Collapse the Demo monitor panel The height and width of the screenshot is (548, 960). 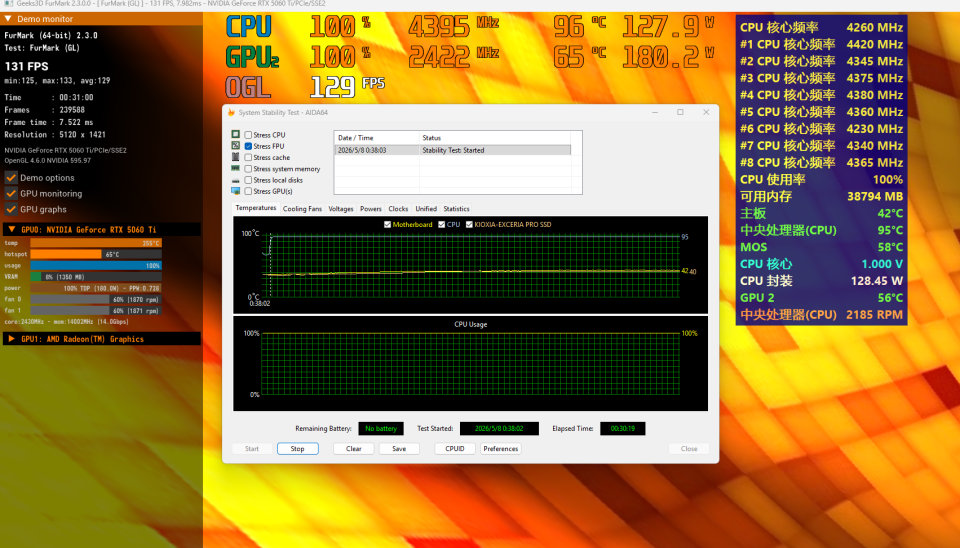[x=9, y=19]
